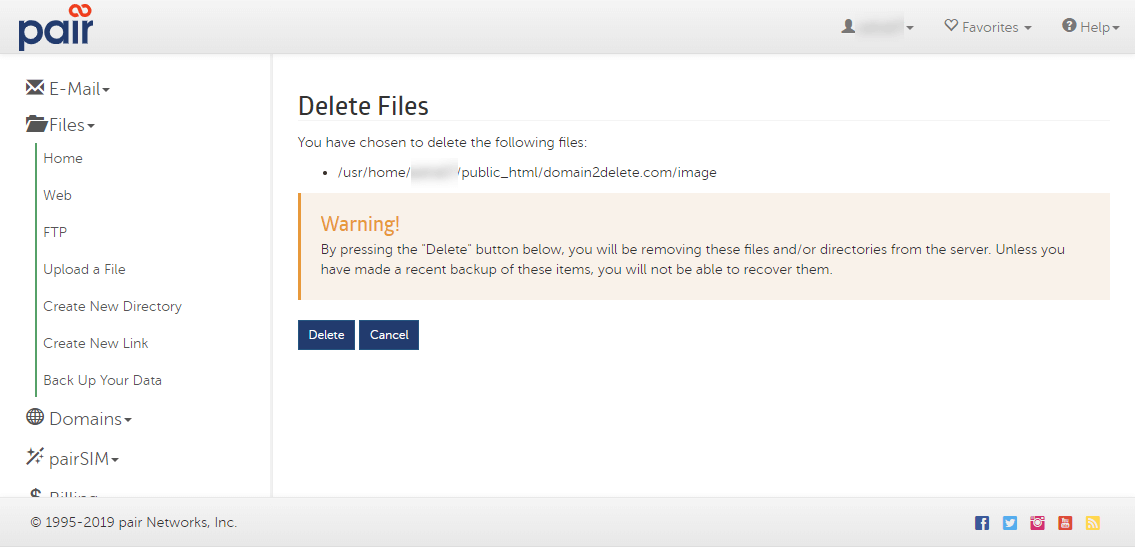The width and height of the screenshot is (1135, 547).
Task: Open the YouTube social icon
Action: coord(1065,523)
